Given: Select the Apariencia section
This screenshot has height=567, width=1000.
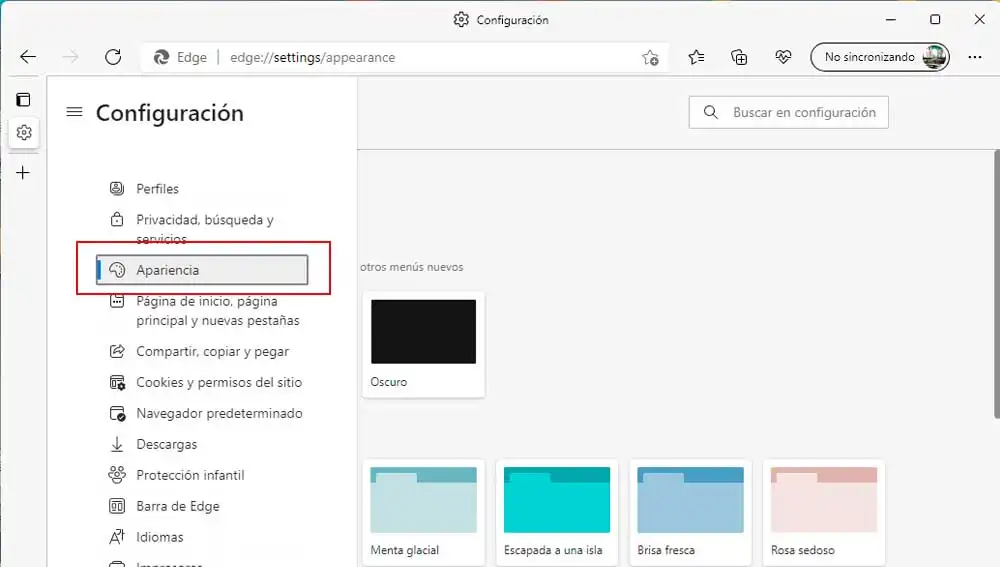Looking at the screenshot, I should pyautogui.click(x=202, y=270).
